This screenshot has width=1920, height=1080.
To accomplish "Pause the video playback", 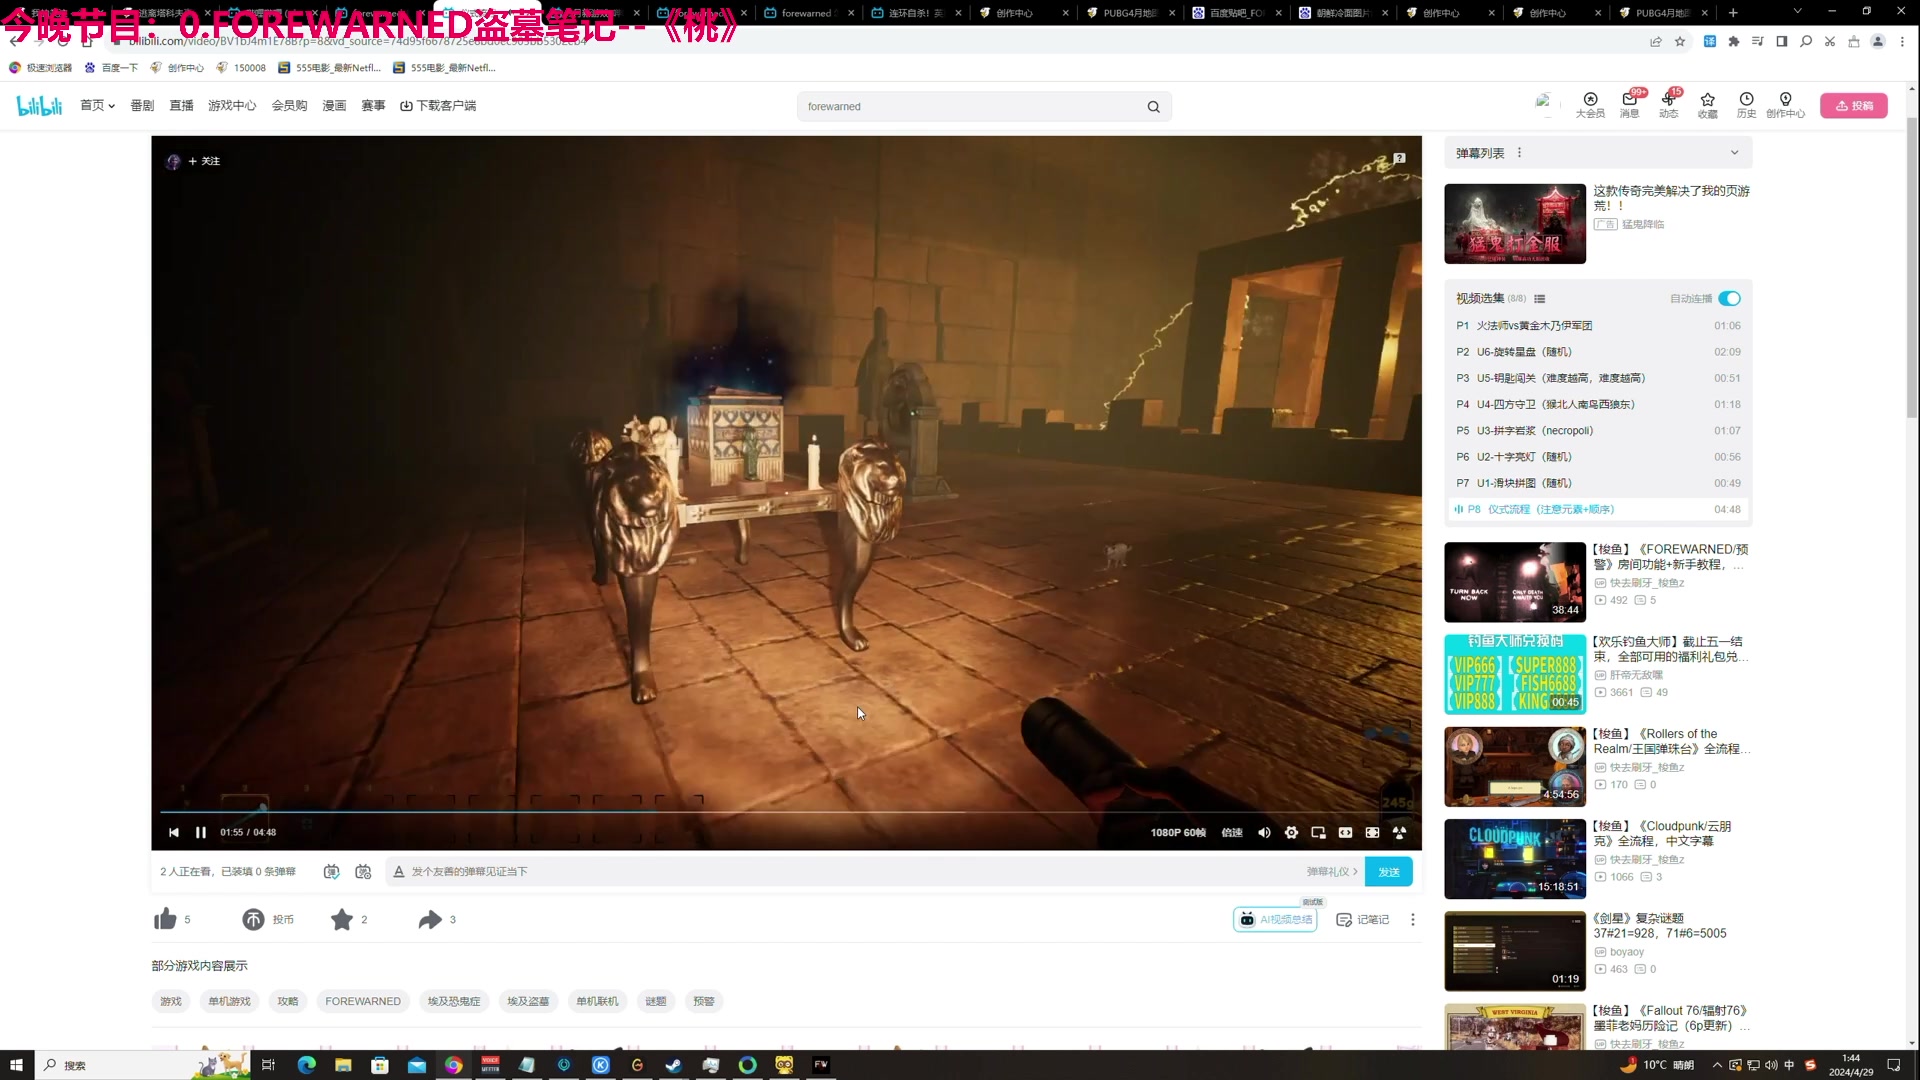I will pyautogui.click(x=201, y=832).
